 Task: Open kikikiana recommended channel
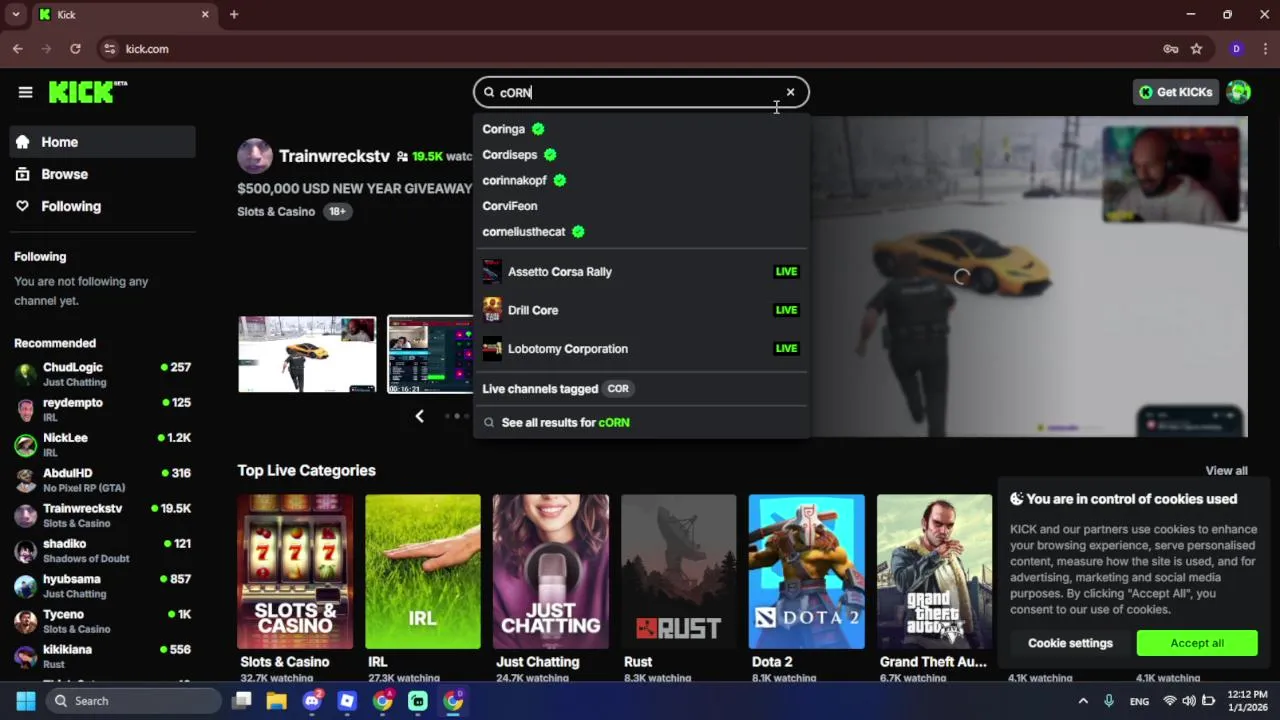(x=103, y=656)
